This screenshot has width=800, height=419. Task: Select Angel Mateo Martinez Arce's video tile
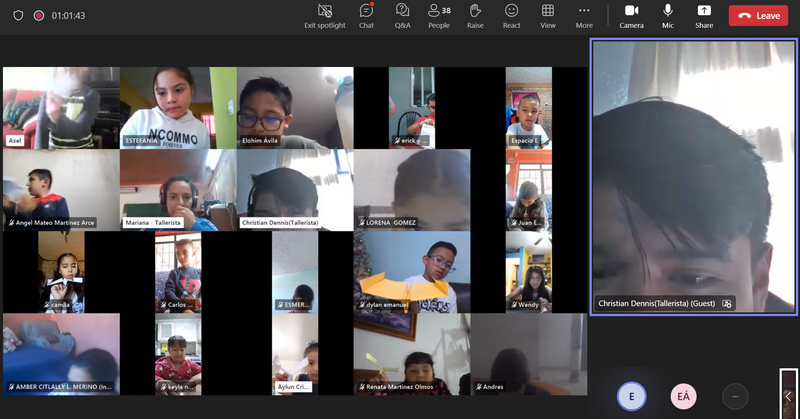(61, 190)
